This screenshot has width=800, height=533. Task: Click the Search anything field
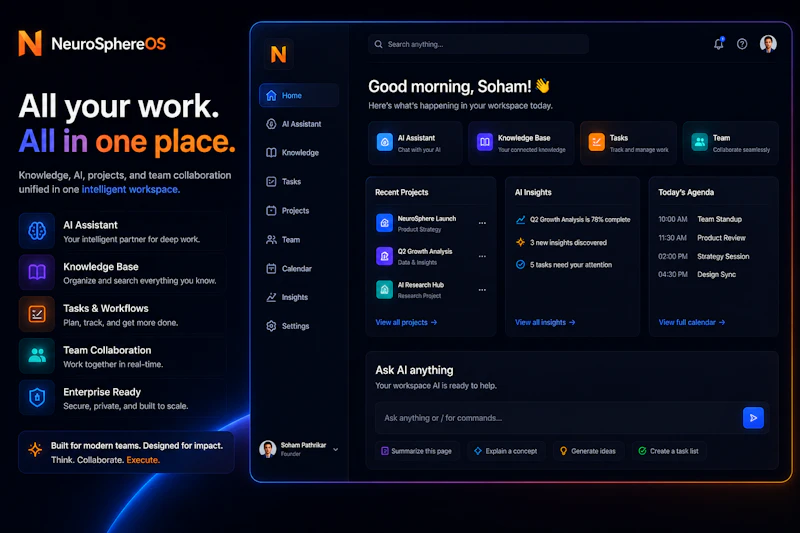tap(478, 44)
